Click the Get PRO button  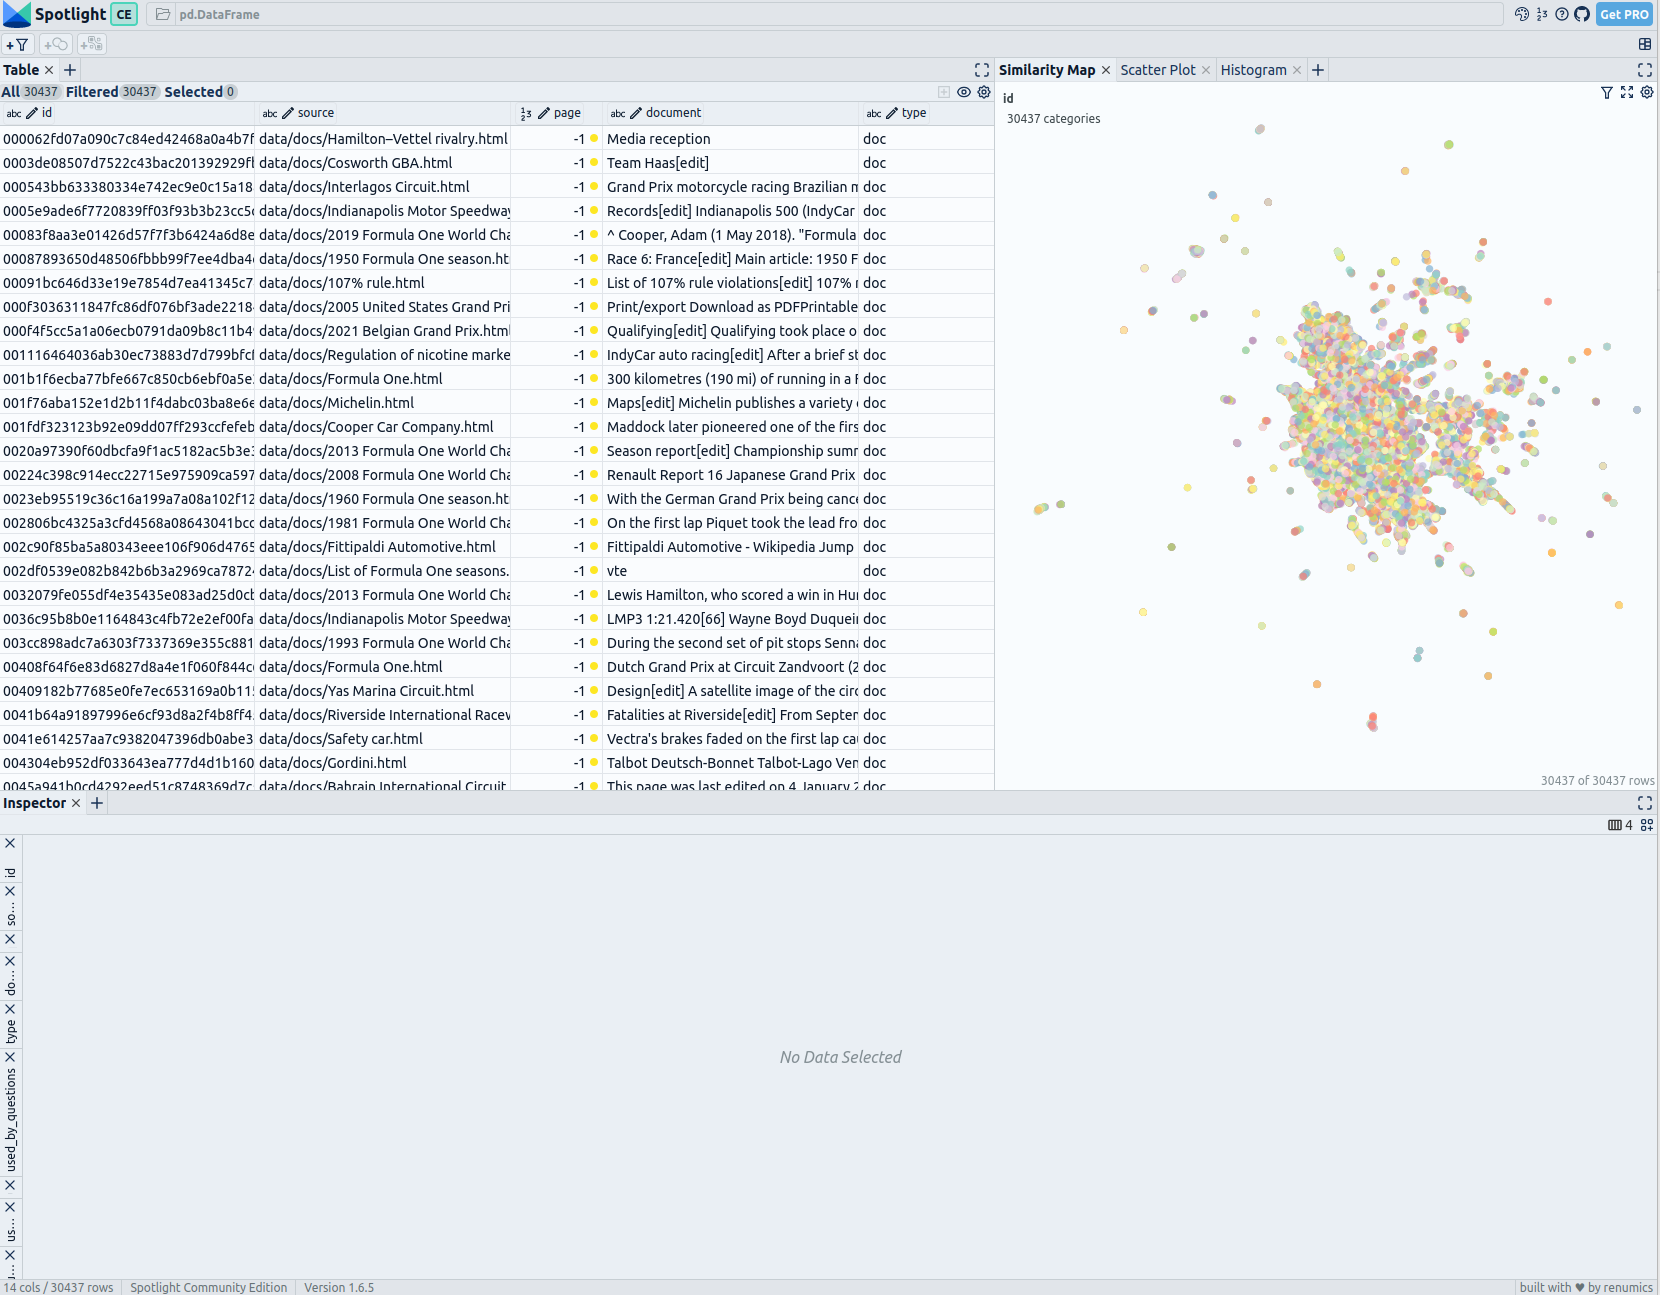pyautogui.click(x=1624, y=14)
